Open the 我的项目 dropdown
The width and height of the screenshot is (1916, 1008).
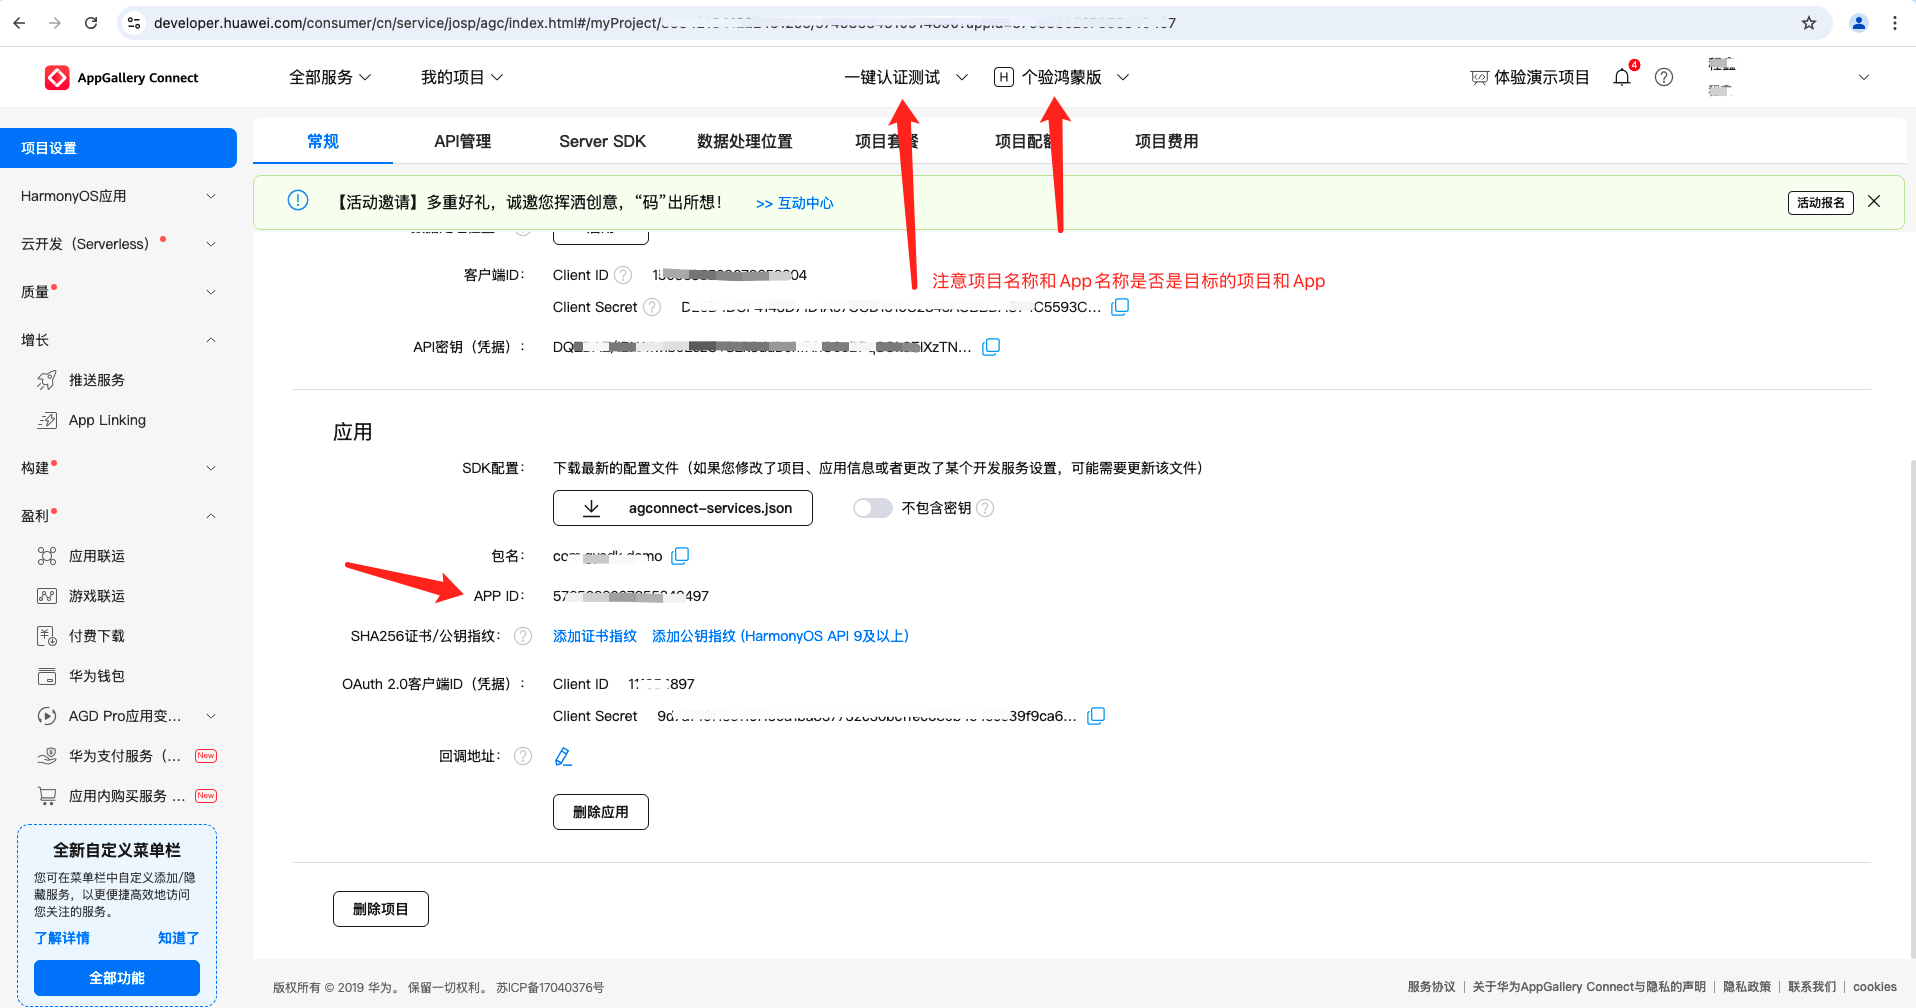462,77
